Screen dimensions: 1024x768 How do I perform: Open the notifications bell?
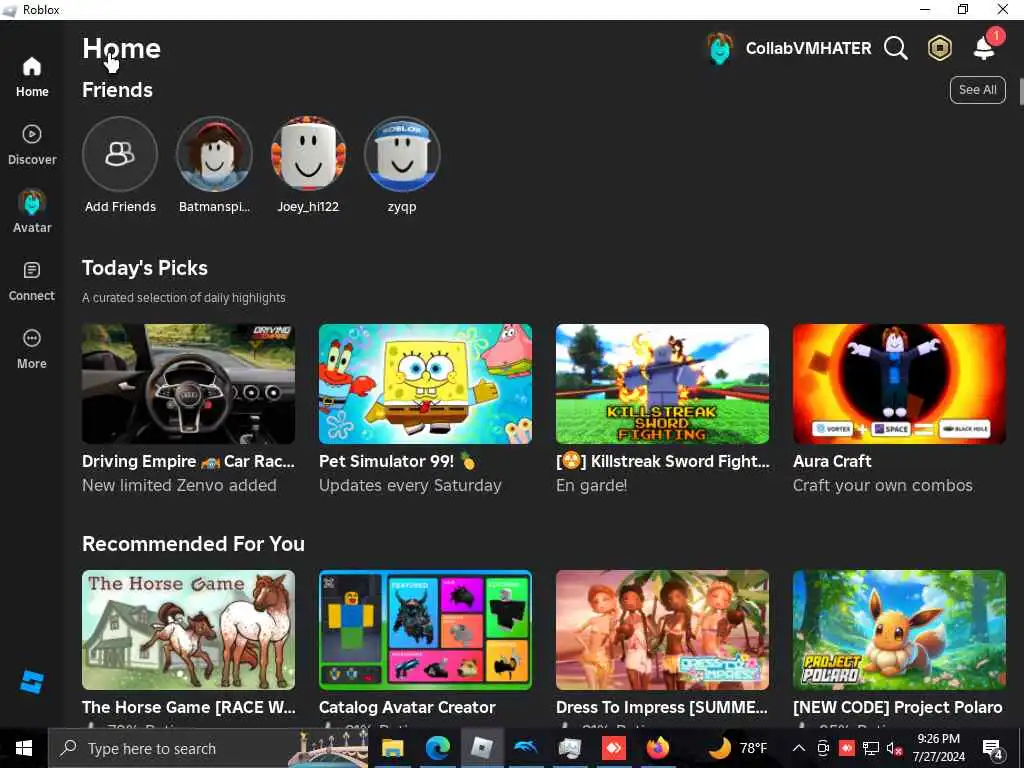(x=984, y=48)
